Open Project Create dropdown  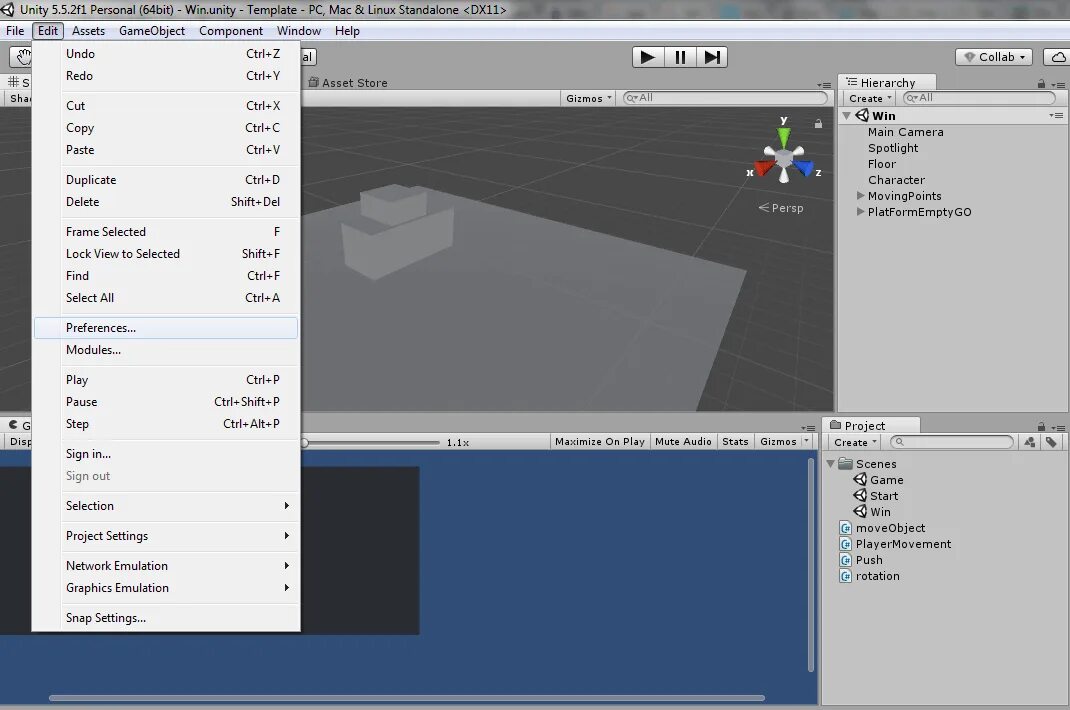855,442
